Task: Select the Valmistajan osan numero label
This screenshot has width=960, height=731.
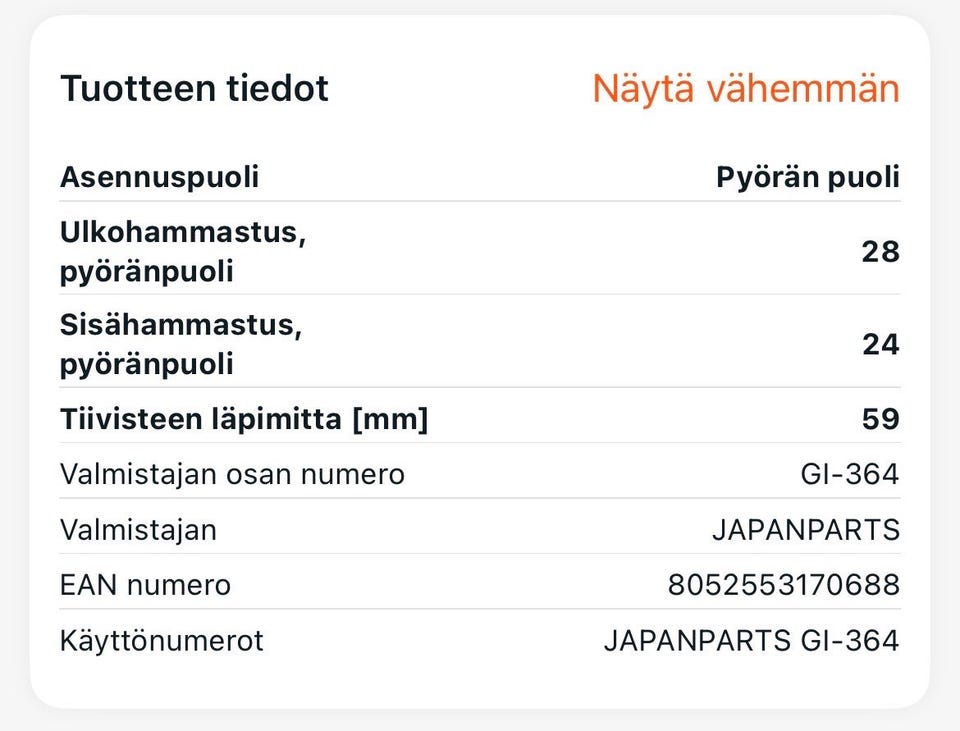Action: (232, 473)
